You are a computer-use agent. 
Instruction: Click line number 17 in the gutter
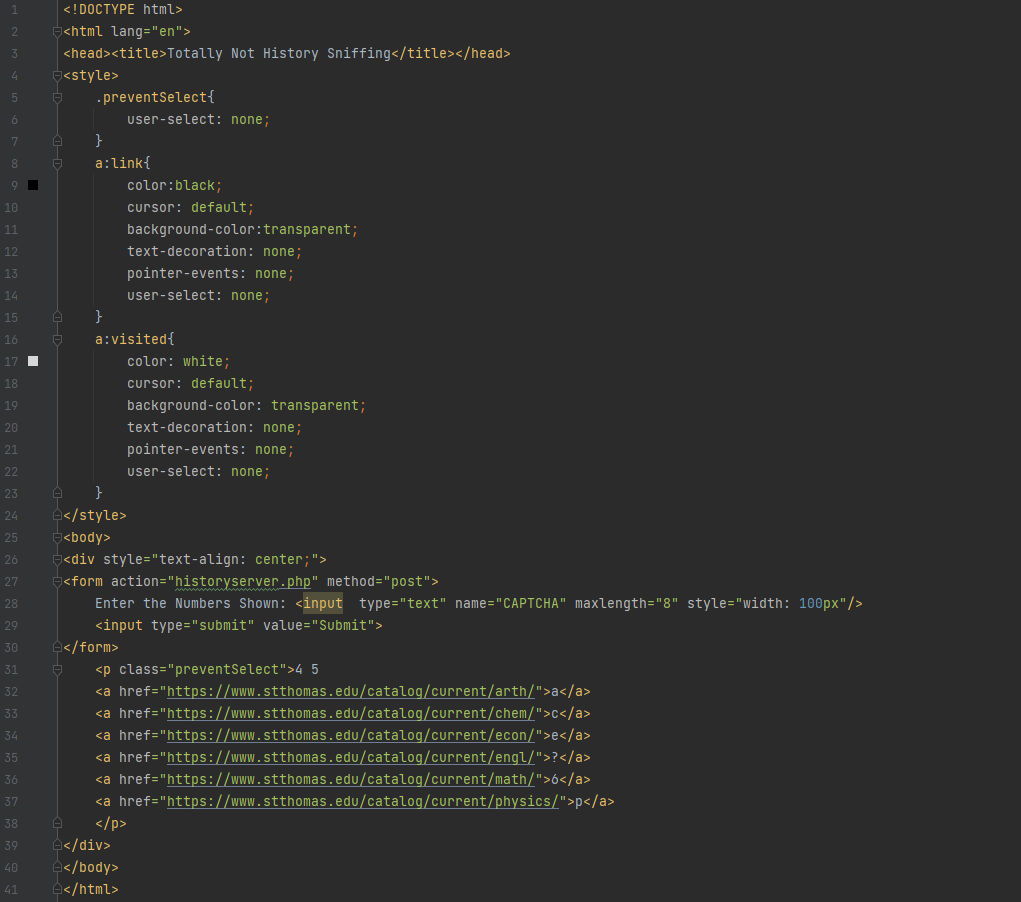point(11,361)
